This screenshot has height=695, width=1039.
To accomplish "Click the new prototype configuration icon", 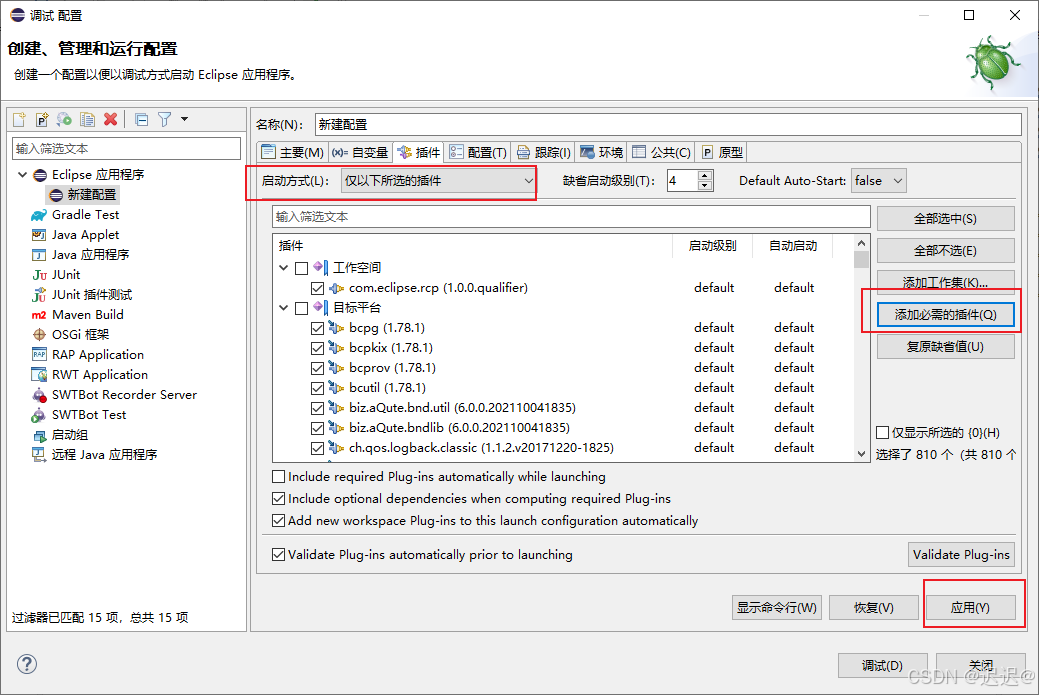I will pyautogui.click(x=42, y=119).
